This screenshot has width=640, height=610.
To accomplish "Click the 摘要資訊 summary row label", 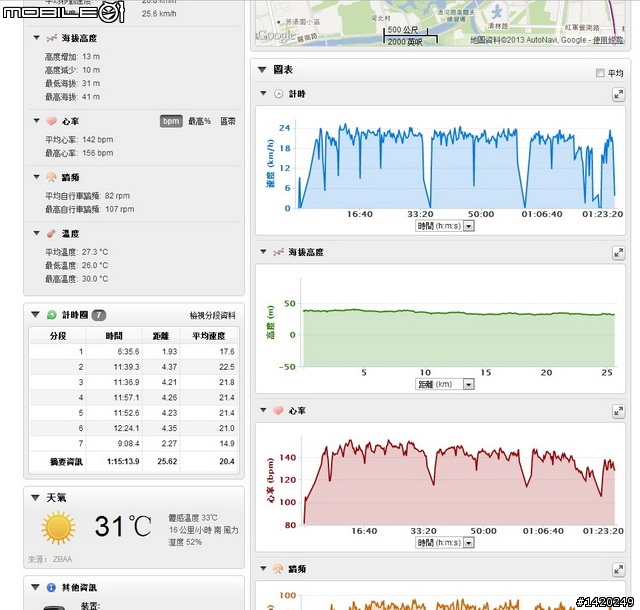I will point(66,461).
